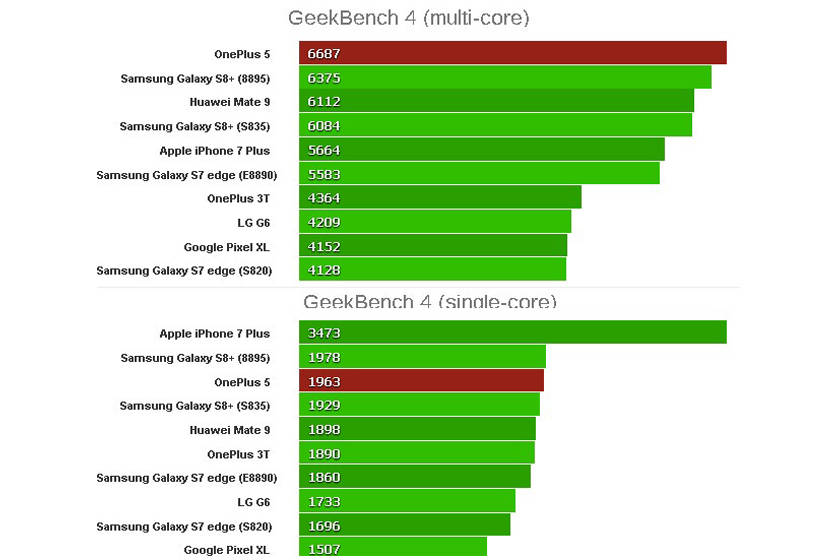840x560 pixels.
Task: Click the Samsung Galaxy S7 edge (S820) 1696 bar
Action: (404, 525)
